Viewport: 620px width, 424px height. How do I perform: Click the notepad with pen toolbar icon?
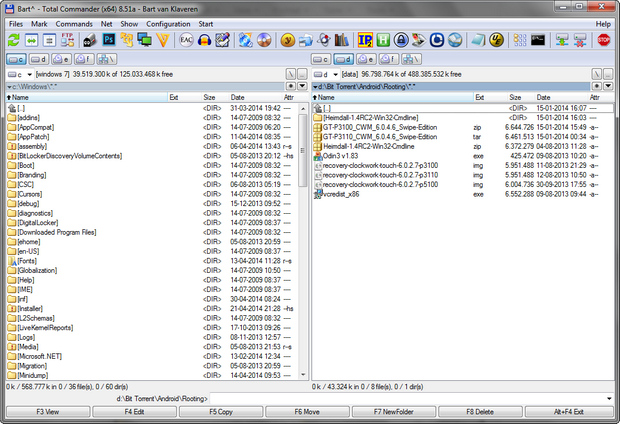coord(223,40)
